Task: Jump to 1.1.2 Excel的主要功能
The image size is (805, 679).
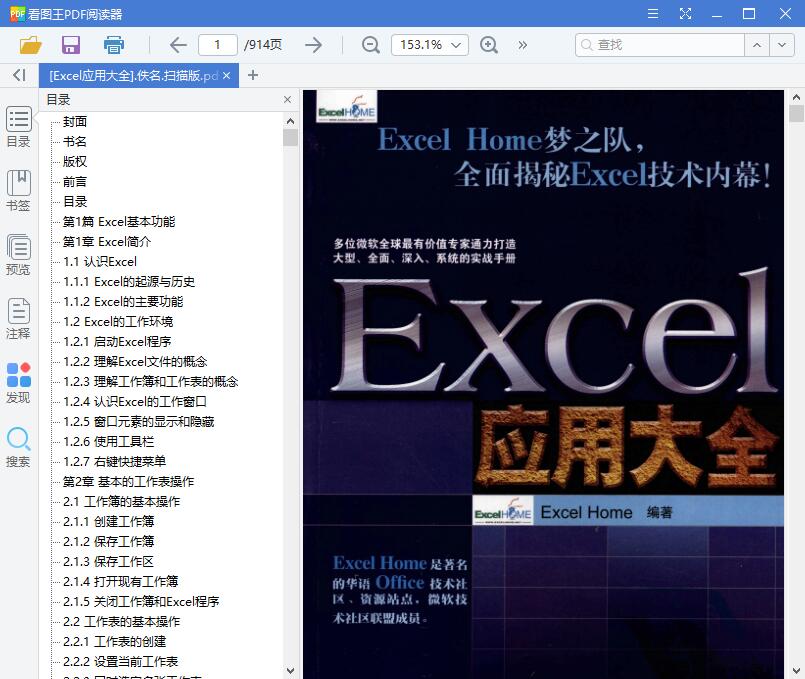Action: (123, 302)
